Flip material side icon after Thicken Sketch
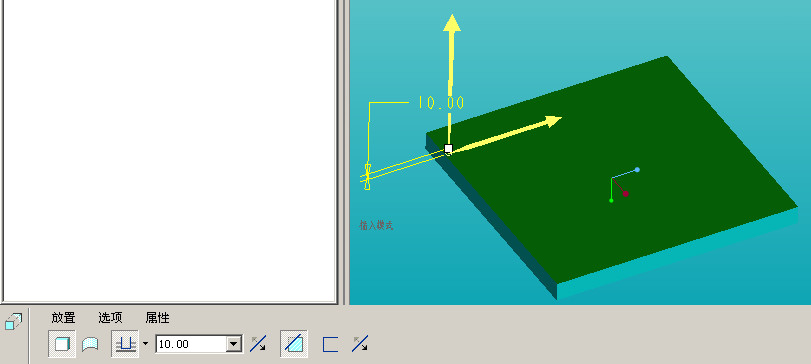This screenshot has height=364, width=811. click(x=360, y=344)
